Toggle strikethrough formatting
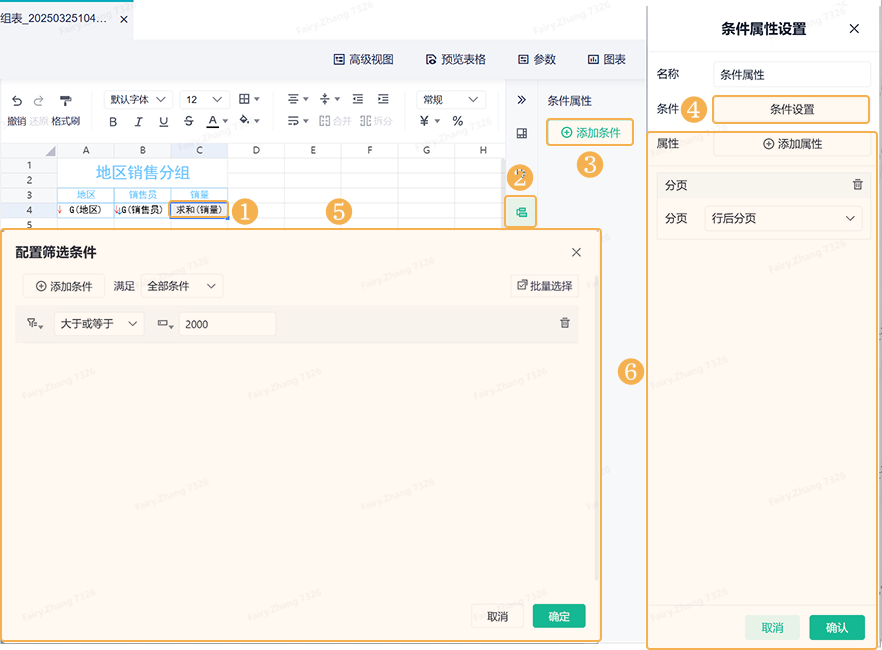The height and width of the screenshot is (650, 882). click(x=189, y=121)
